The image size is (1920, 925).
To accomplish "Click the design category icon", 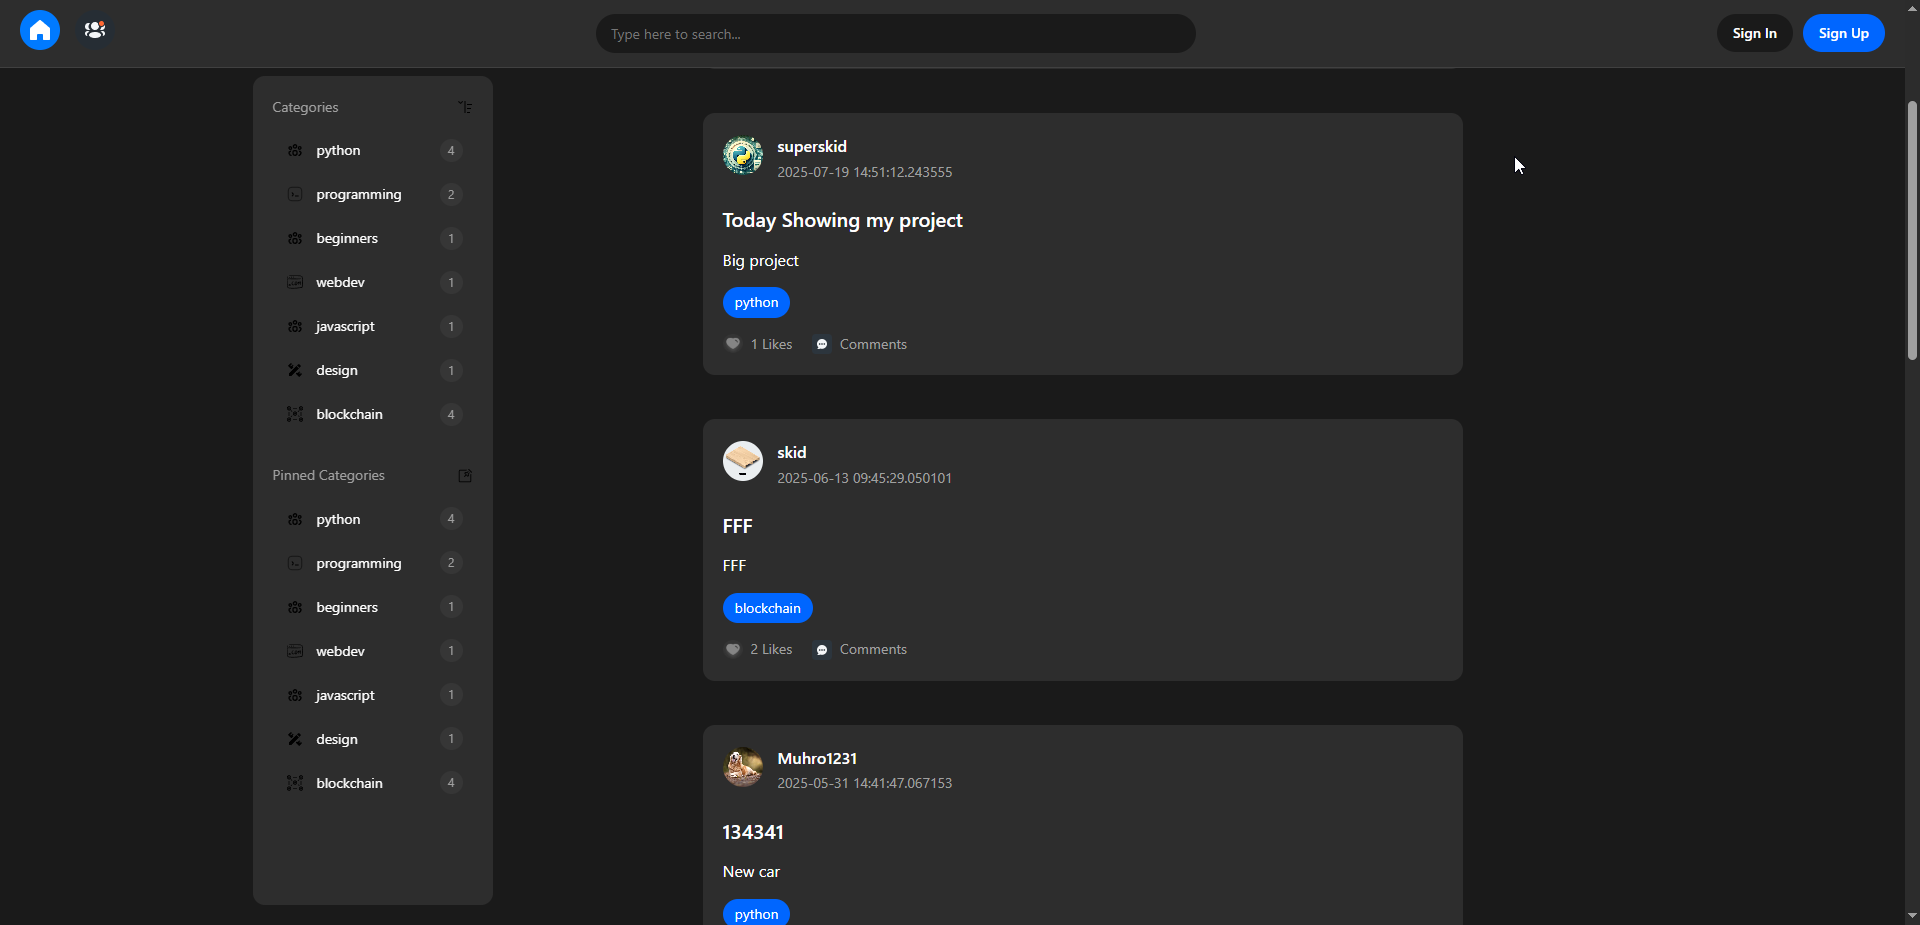I will click(295, 370).
